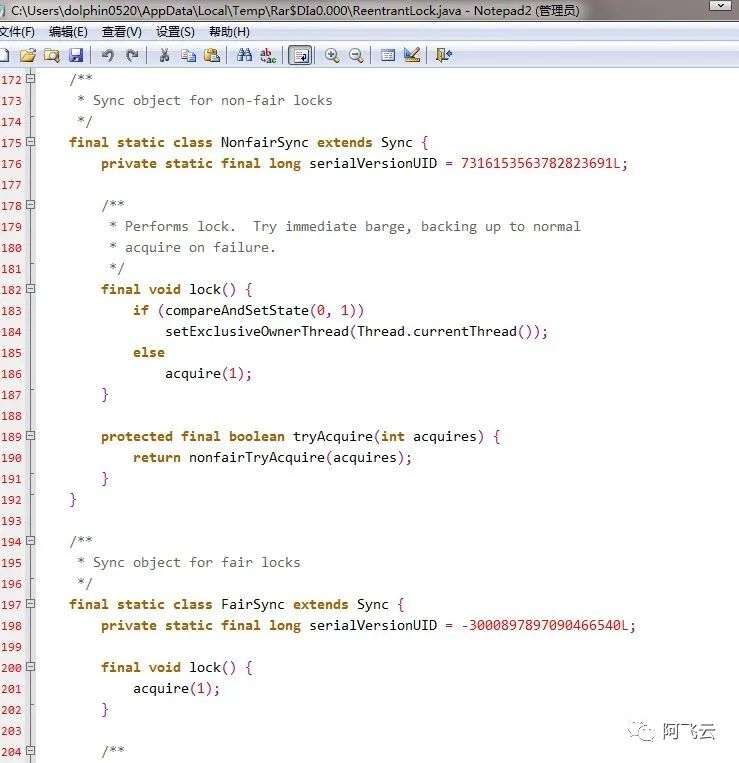Click setExclusiveOwnerThread call on line 184
Viewport: 739px width, 763px height.
(356, 332)
